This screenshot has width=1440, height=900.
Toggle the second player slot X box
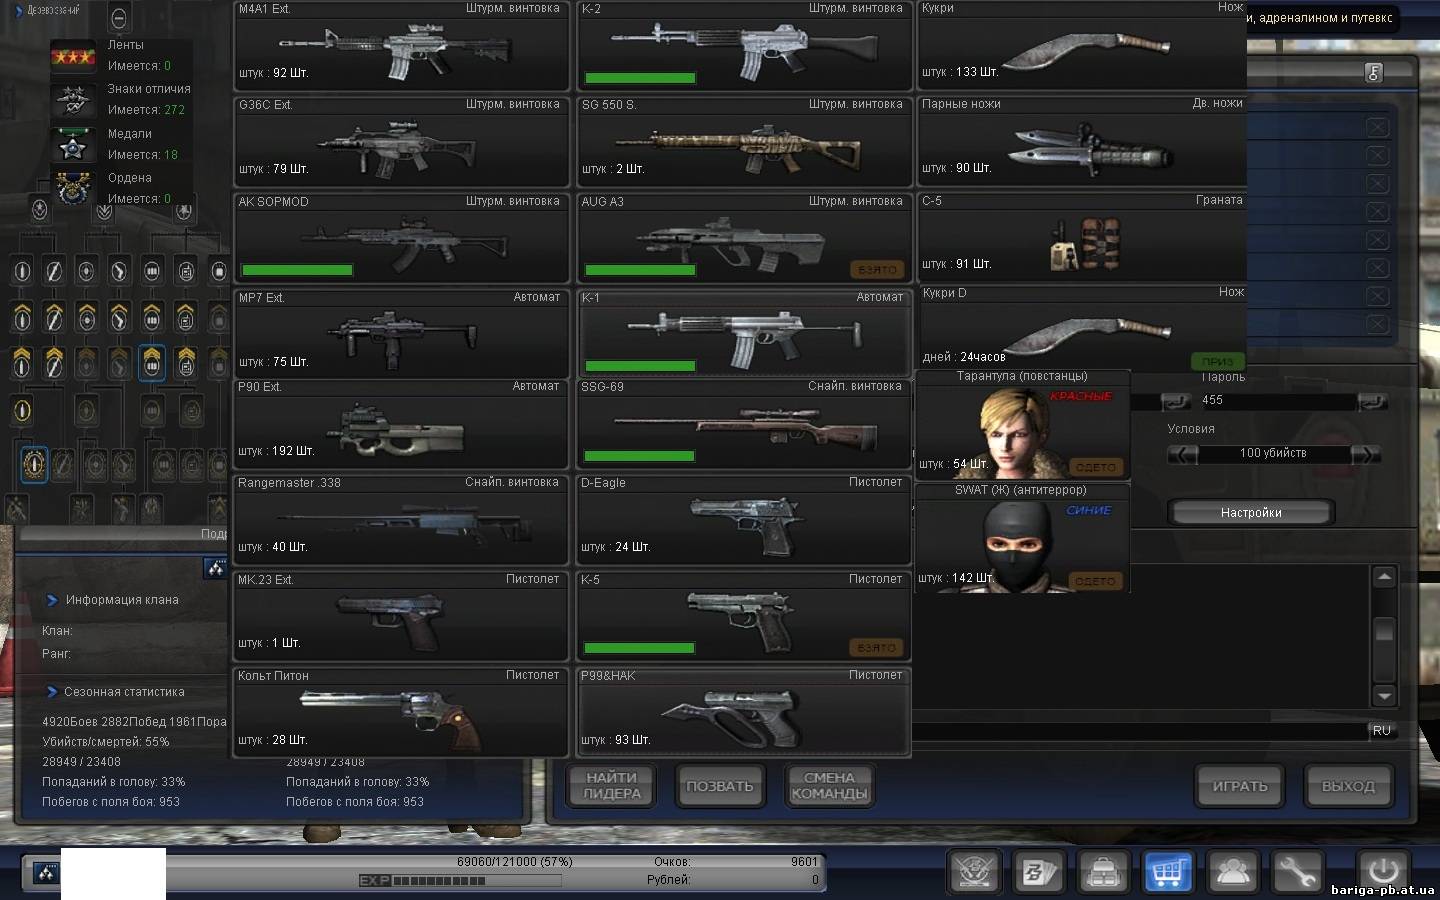(x=1377, y=155)
